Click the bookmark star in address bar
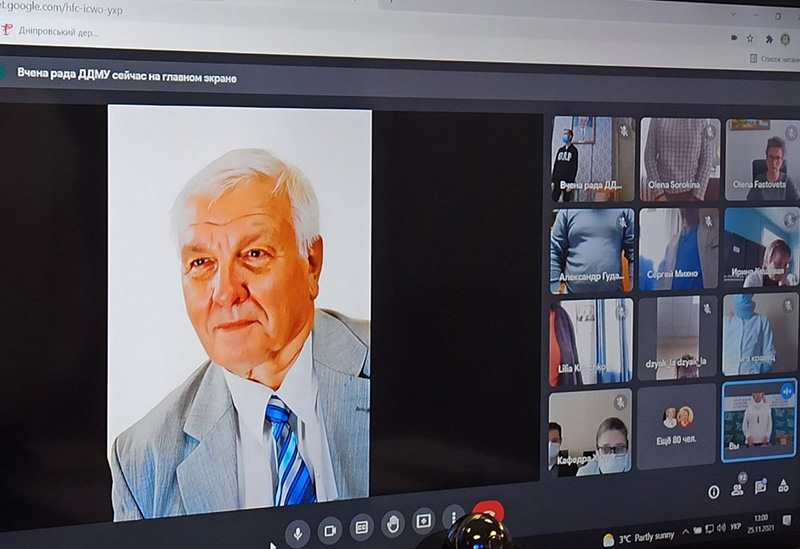Screen dimensions: 800x549 [750, 39]
